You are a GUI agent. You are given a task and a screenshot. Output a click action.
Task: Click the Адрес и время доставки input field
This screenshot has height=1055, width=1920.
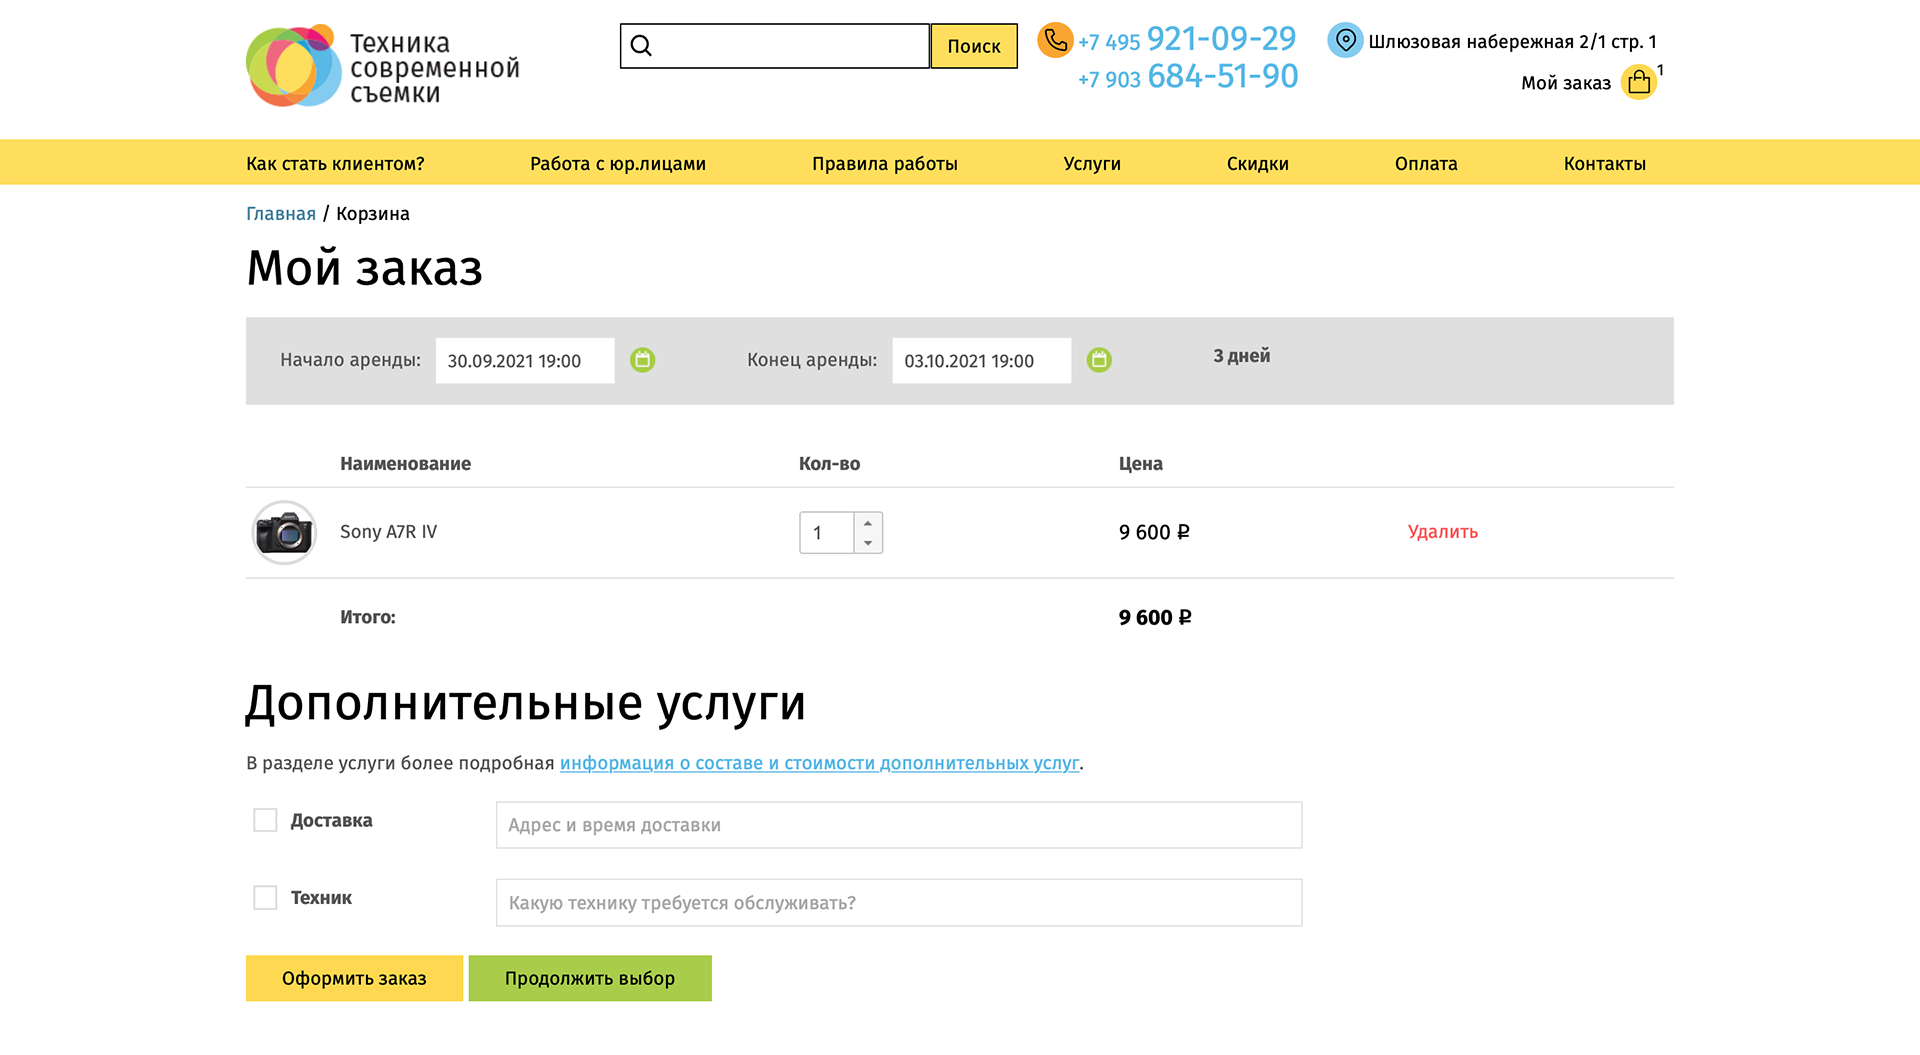pyautogui.click(x=899, y=824)
